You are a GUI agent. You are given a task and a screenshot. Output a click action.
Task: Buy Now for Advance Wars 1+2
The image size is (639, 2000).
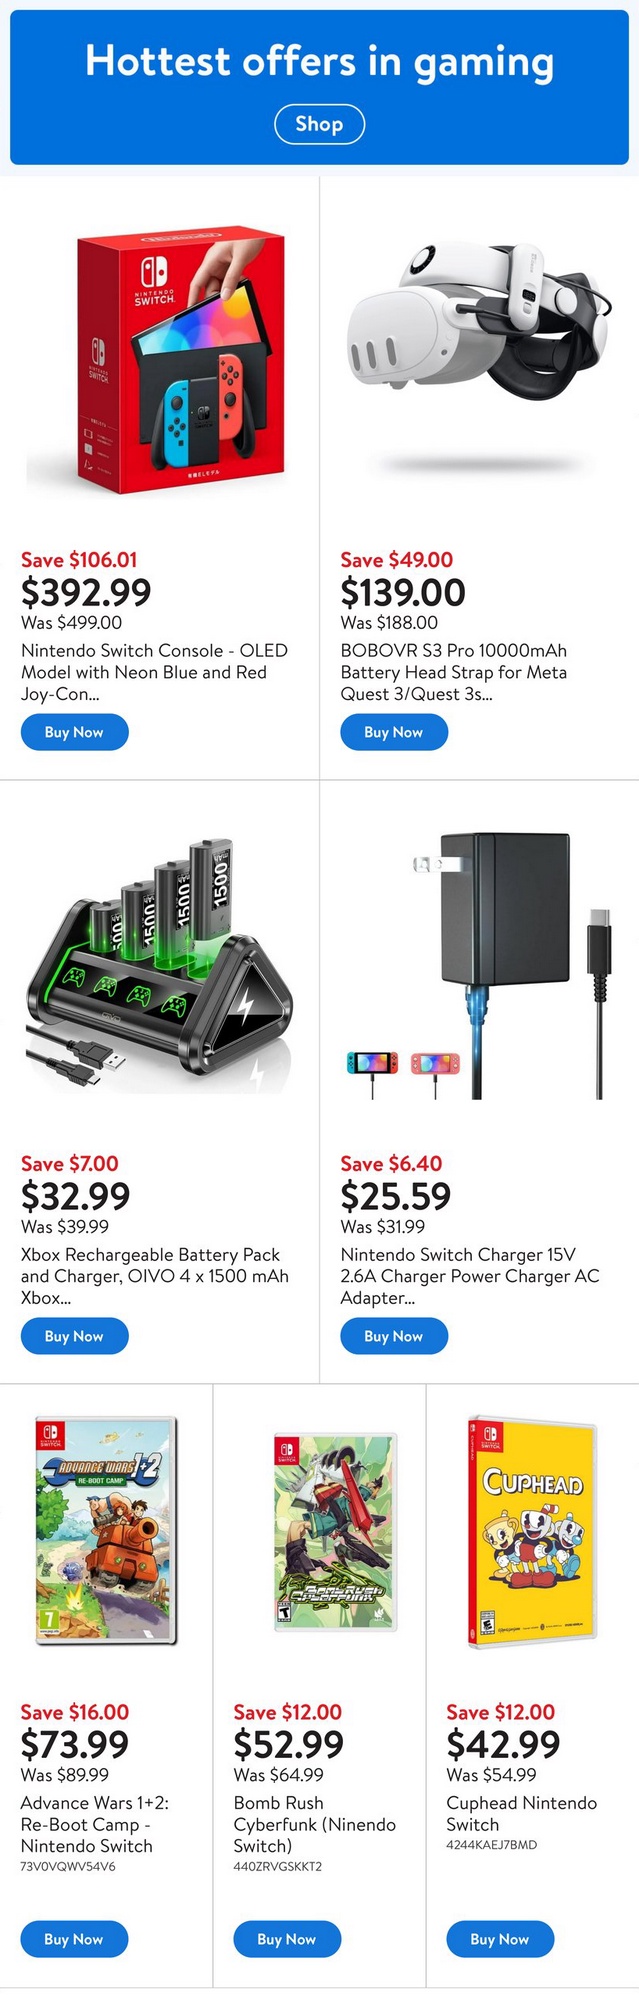click(74, 1939)
